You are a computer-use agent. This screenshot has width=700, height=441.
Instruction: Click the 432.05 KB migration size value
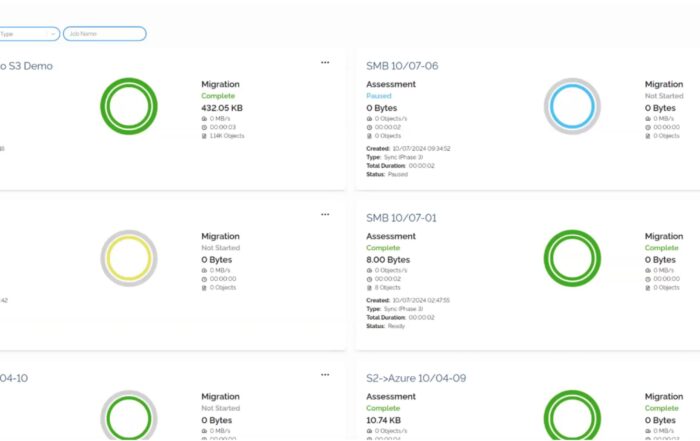pos(222,108)
